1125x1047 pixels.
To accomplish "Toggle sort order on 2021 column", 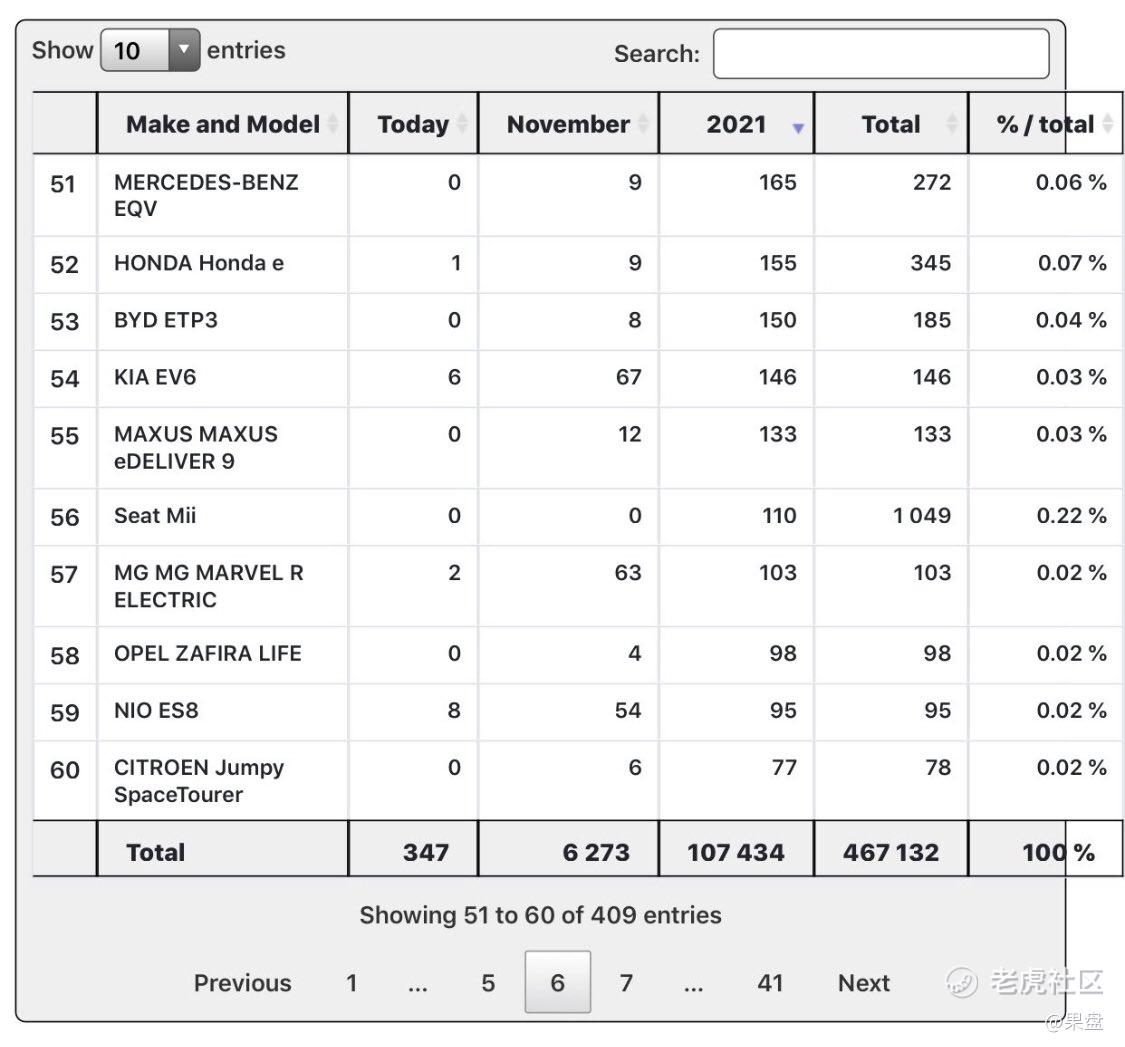I will (x=736, y=123).
